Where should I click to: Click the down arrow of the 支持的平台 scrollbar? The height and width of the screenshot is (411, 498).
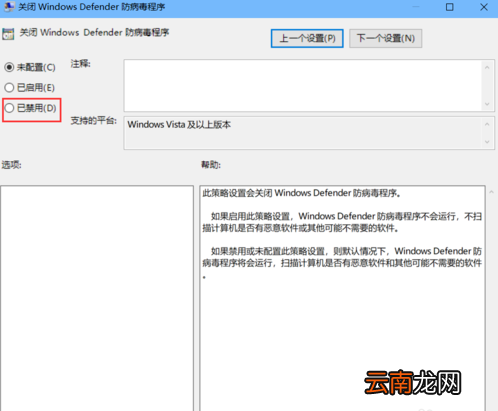pos(487,142)
